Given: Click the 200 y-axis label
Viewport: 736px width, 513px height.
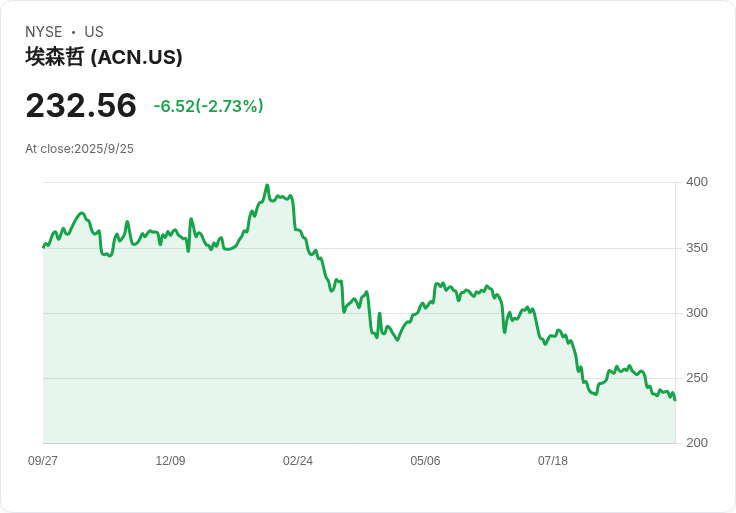Looking at the screenshot, I should pos(697,443).
